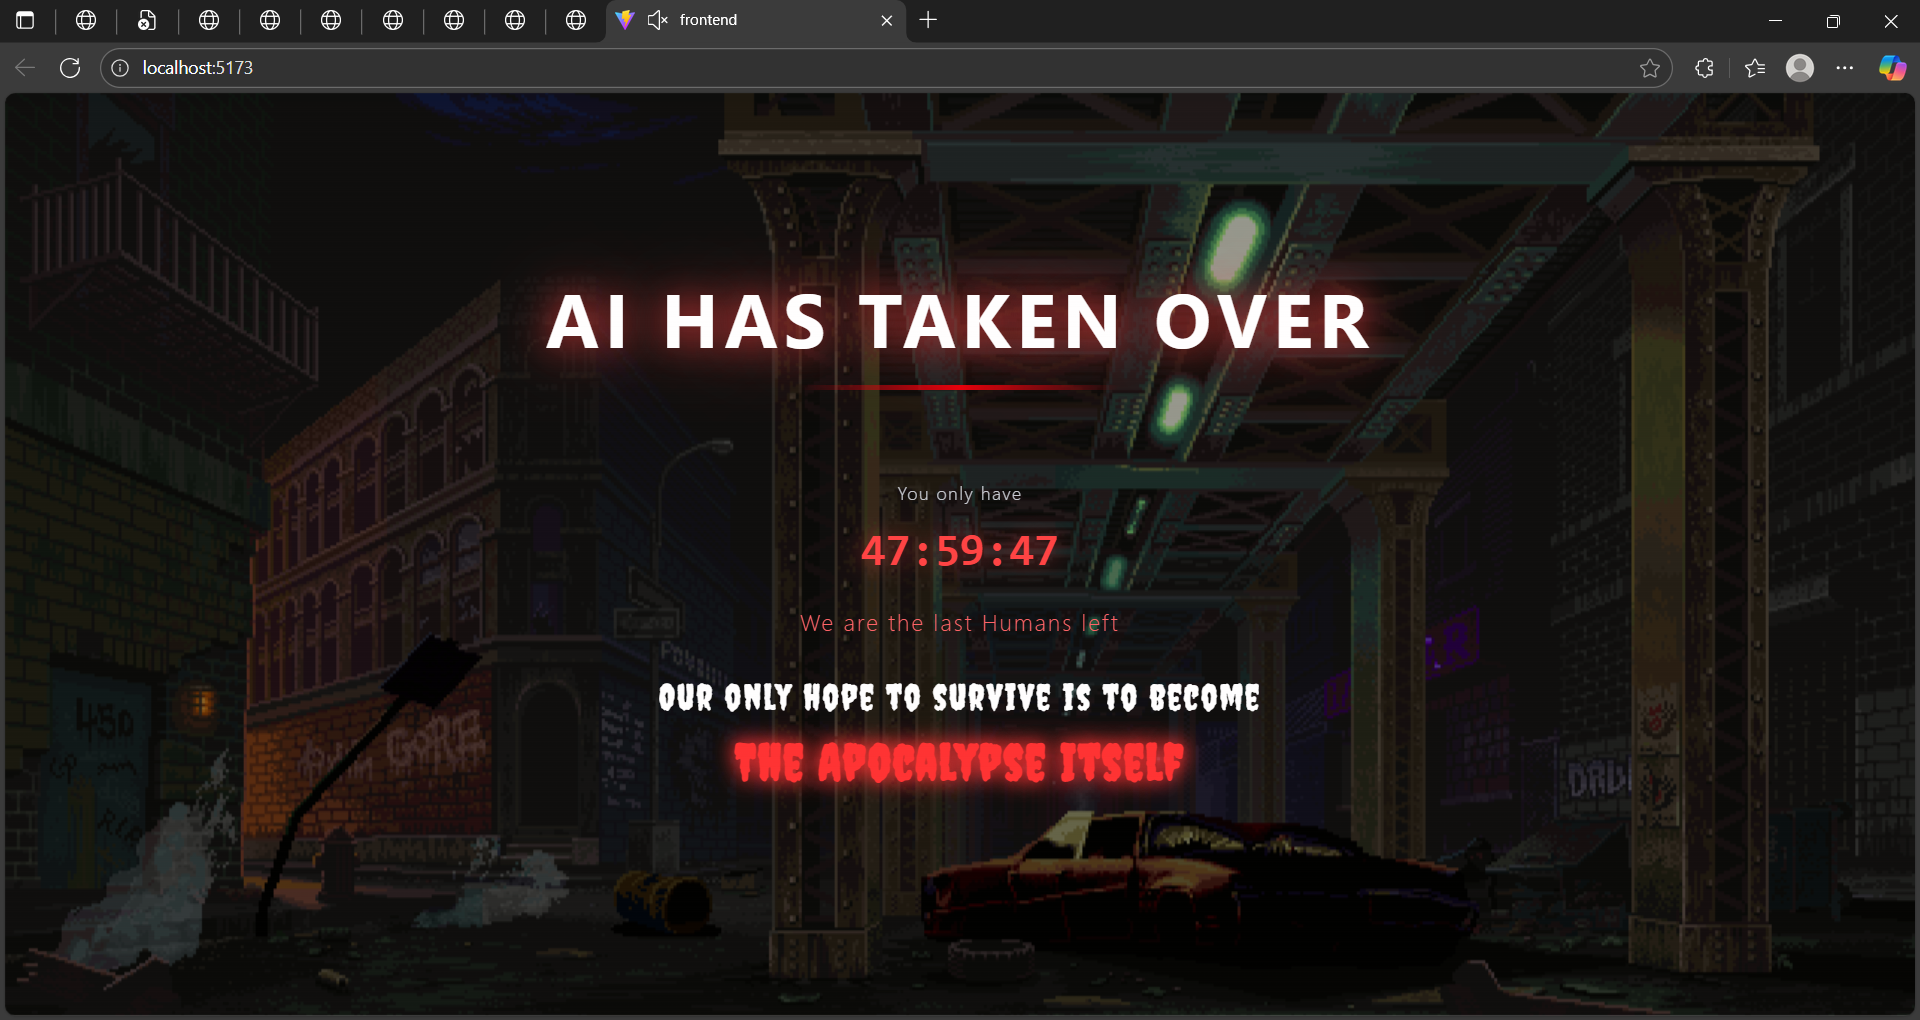Activate the frontend tab by its title
This screenshot has height=1020, width=1920.
(x=708, y=20)
